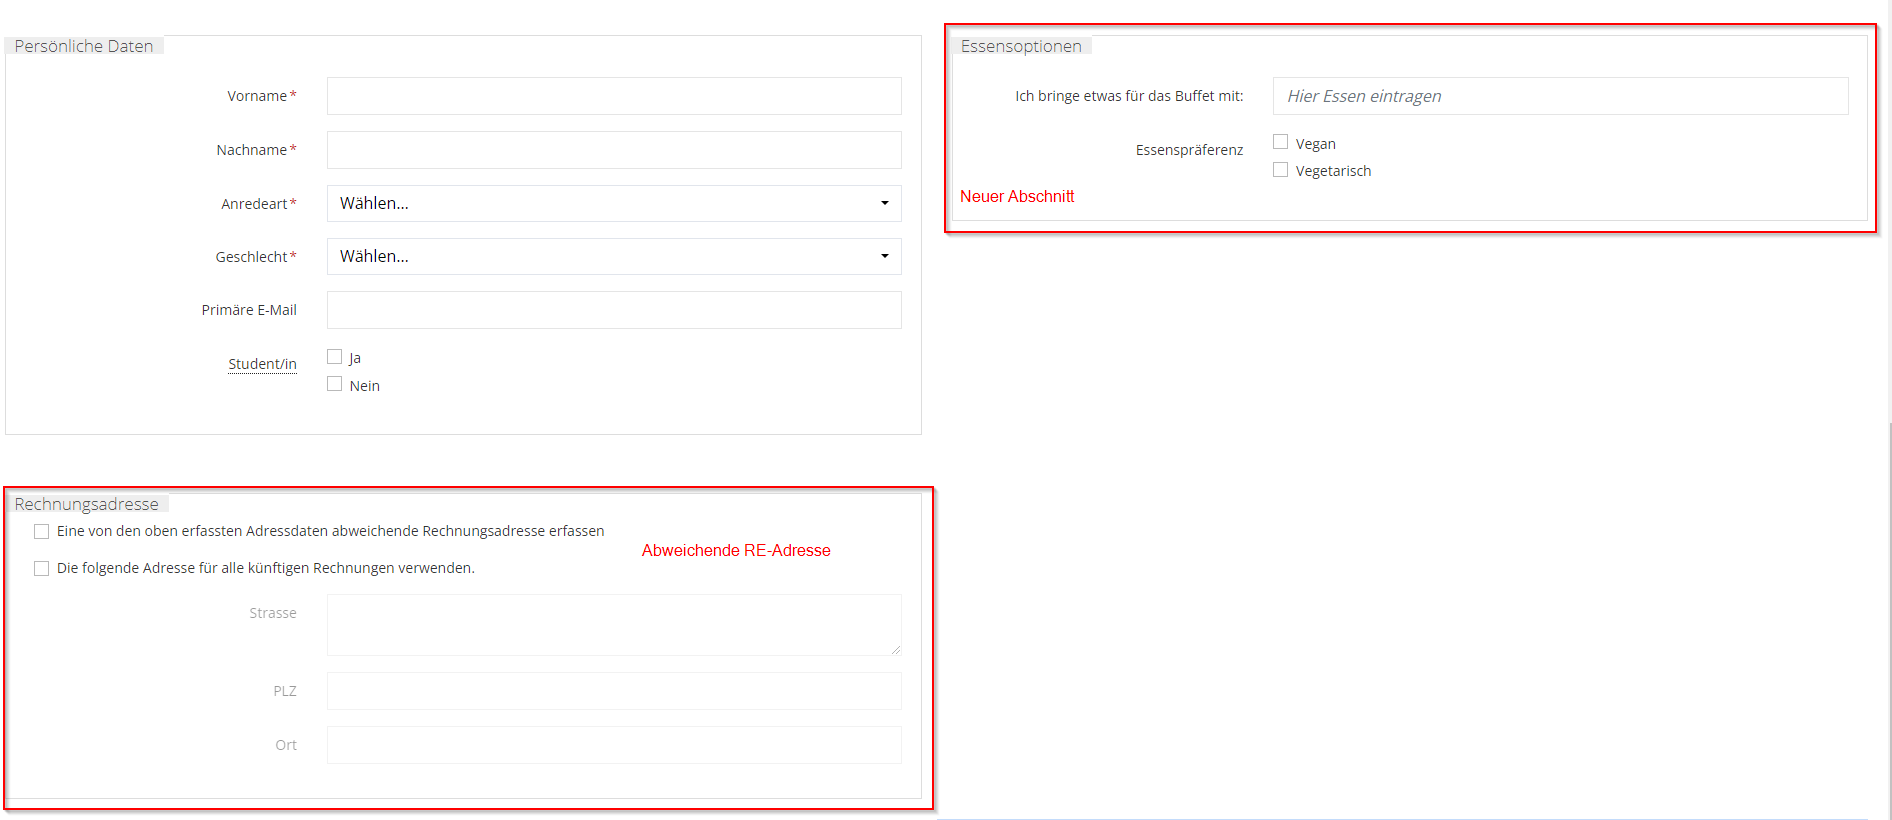This screenshot has height=820, width=1892.
Task: Open the Anredeart dropdown
Action: (x=613, y=203)
